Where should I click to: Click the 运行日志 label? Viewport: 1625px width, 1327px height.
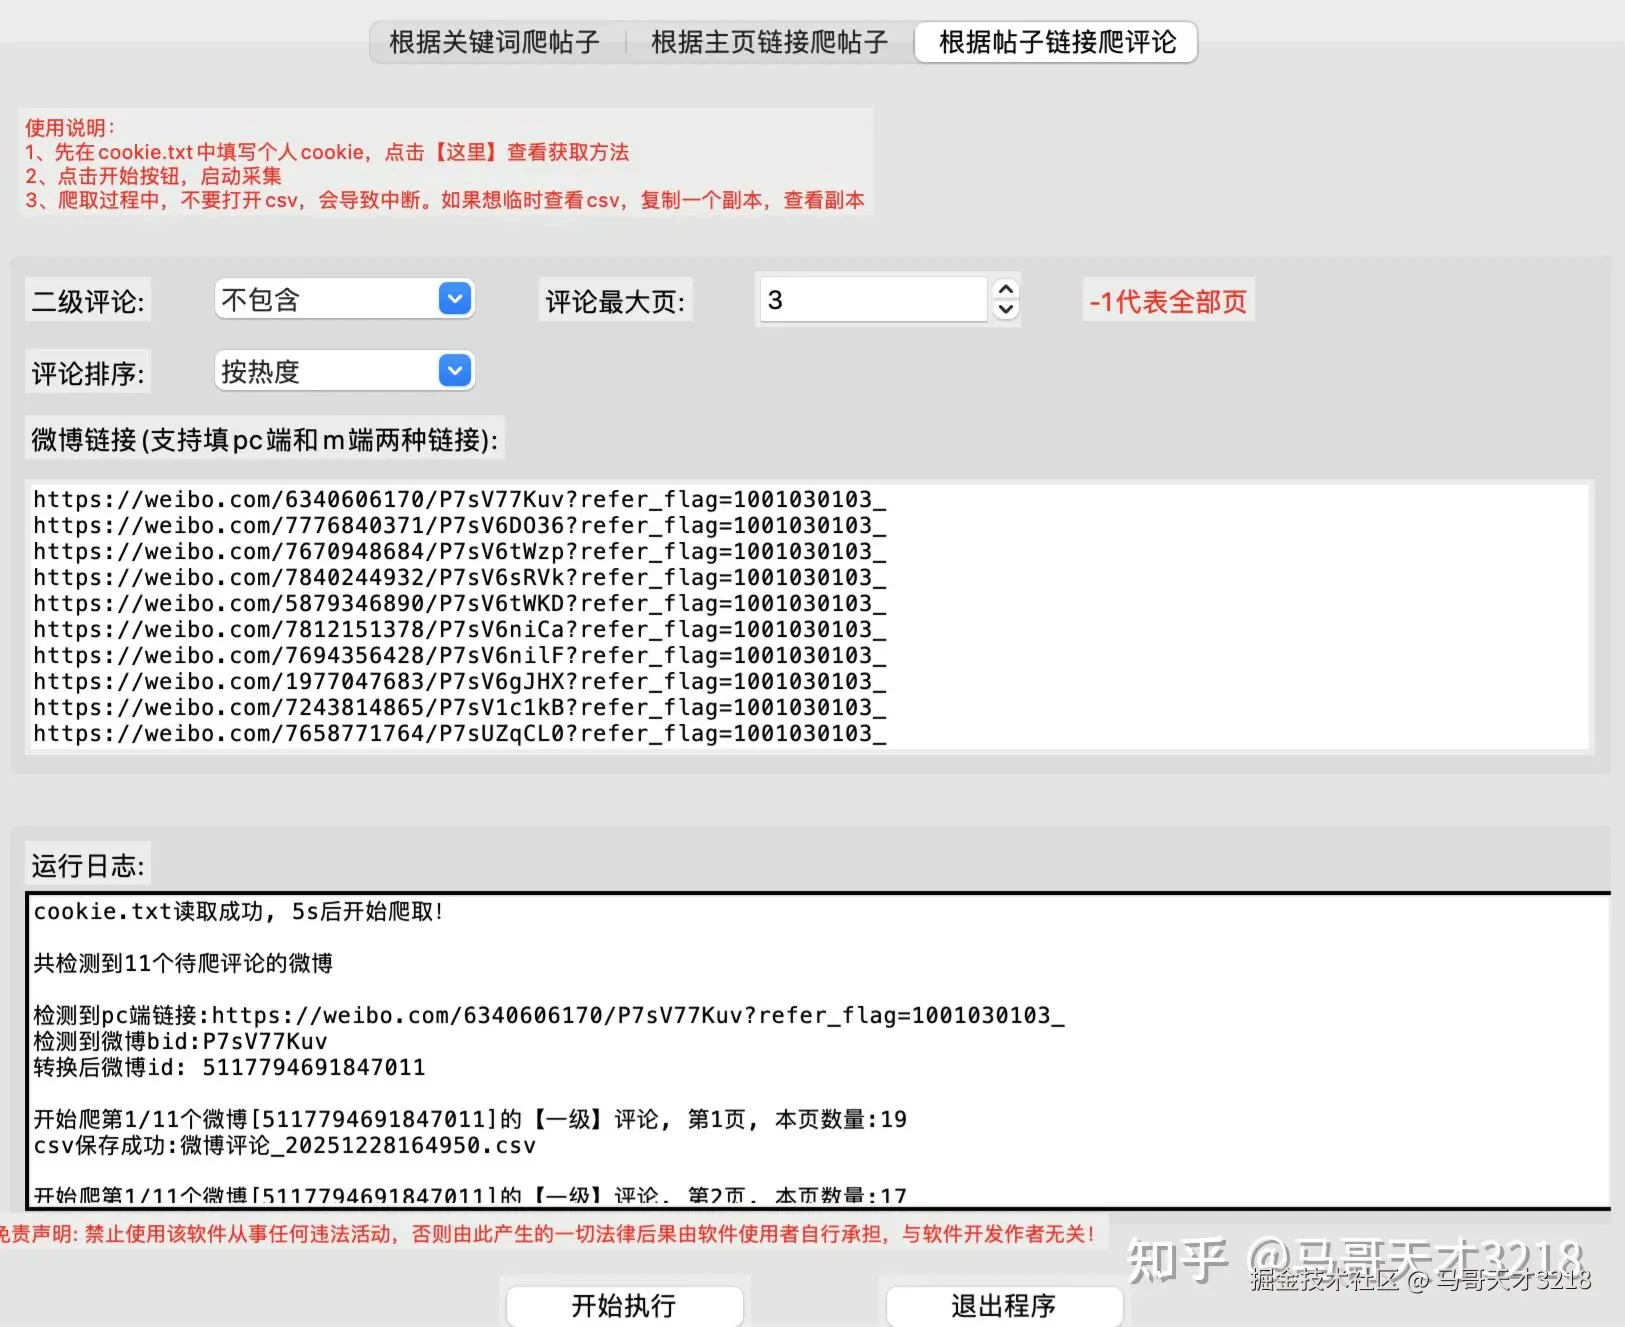88,865
